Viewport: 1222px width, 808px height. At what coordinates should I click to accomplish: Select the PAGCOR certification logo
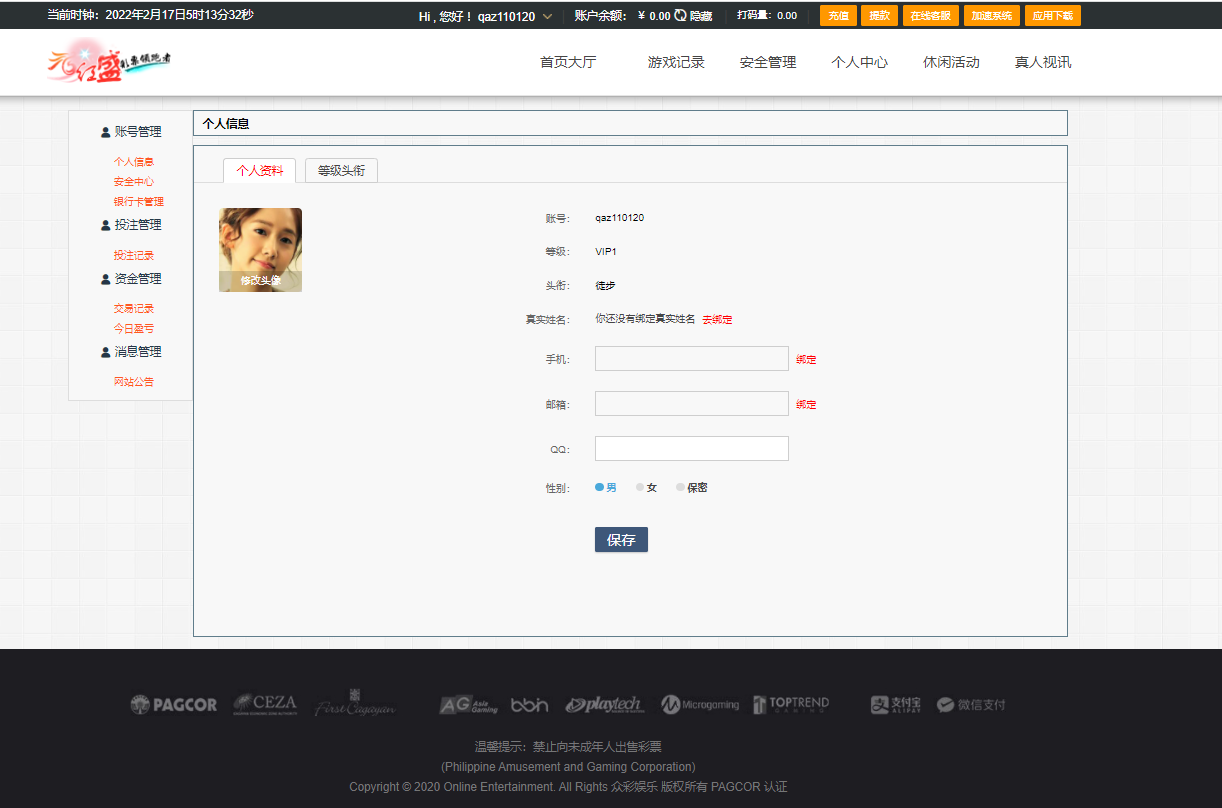tap(173, 704)
